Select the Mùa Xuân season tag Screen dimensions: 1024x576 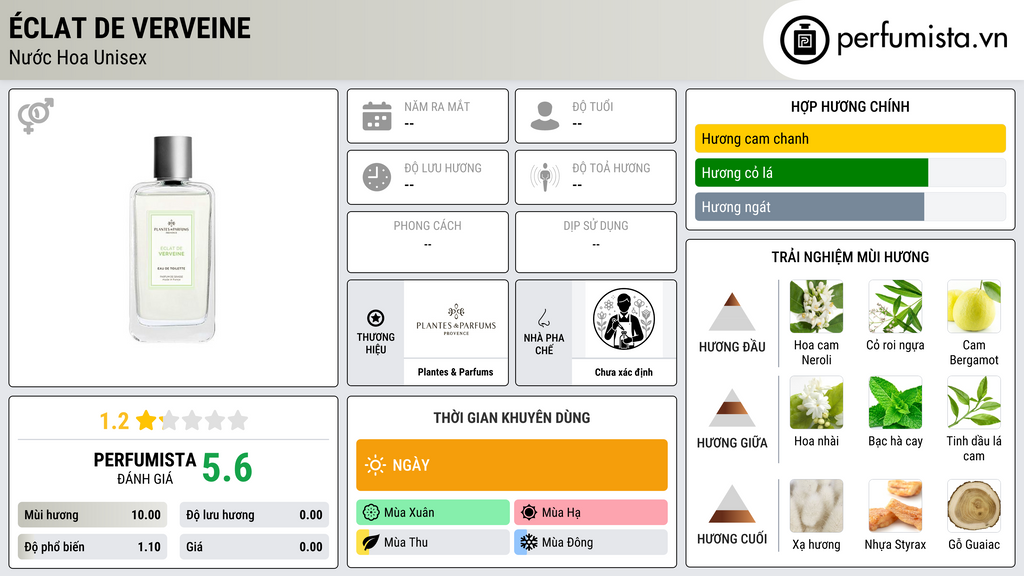point(433,513)
